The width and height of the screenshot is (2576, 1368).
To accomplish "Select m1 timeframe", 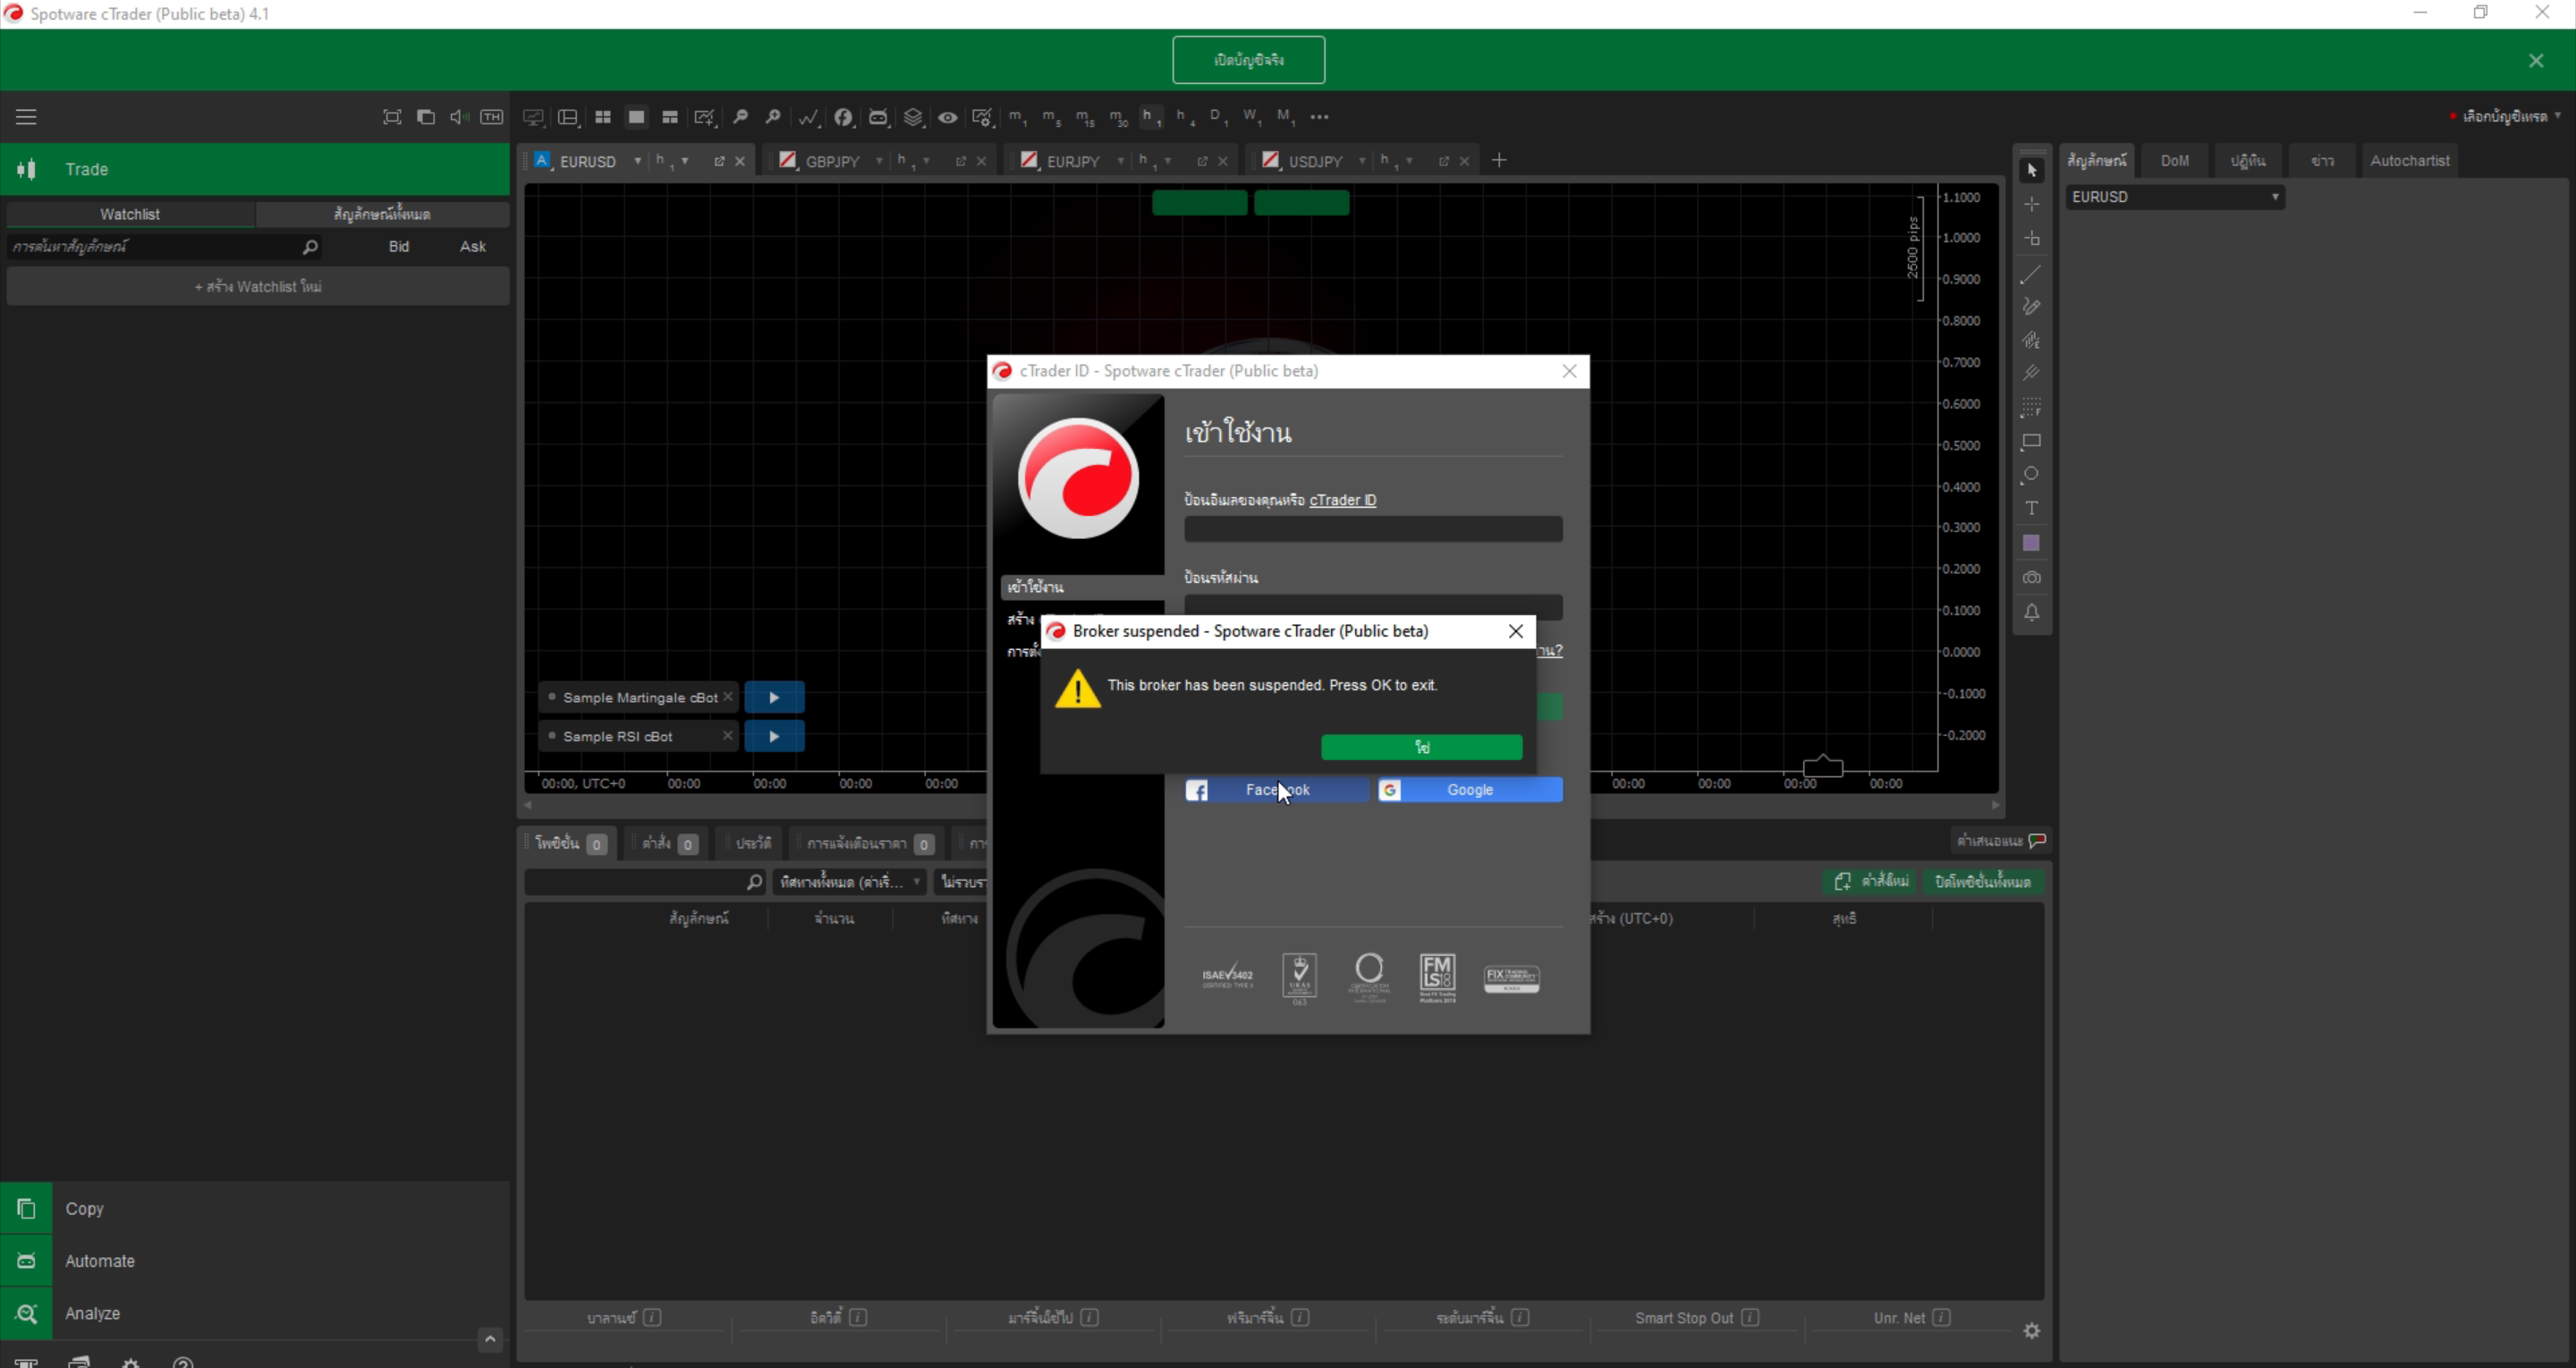I will (x=1018, y=117).
